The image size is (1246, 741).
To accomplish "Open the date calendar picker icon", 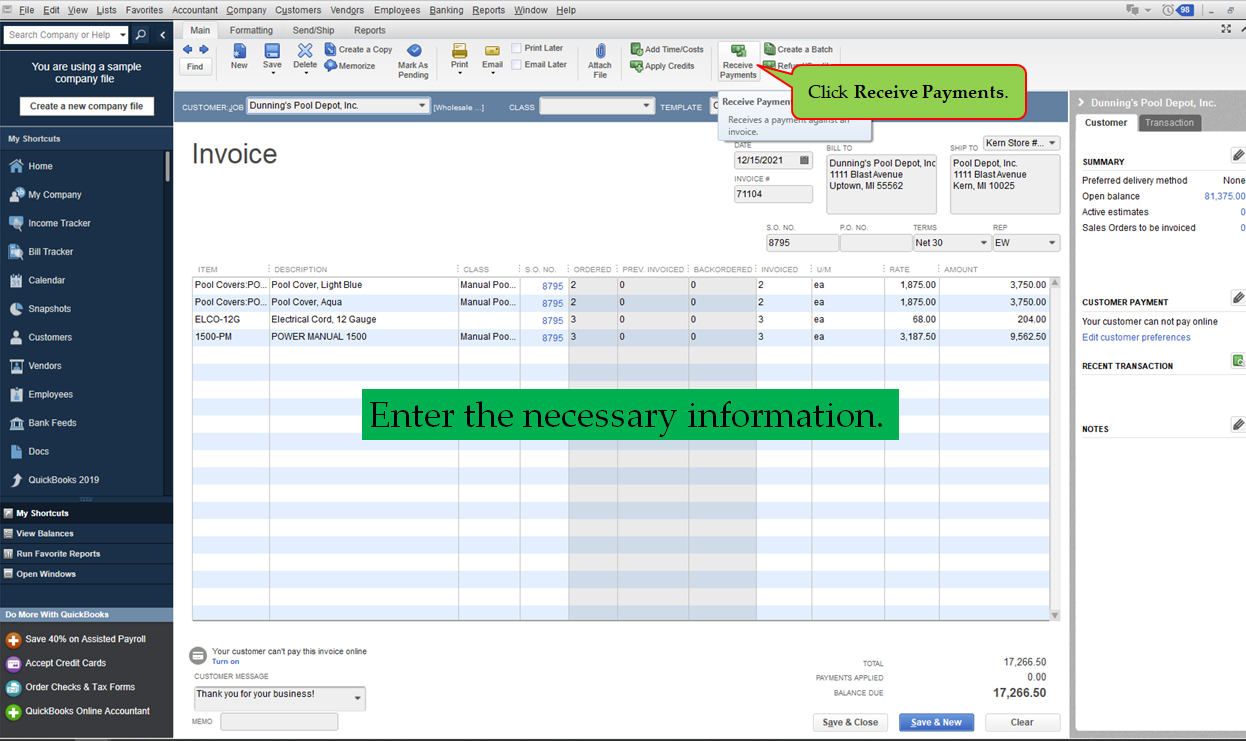I will 804,160.
